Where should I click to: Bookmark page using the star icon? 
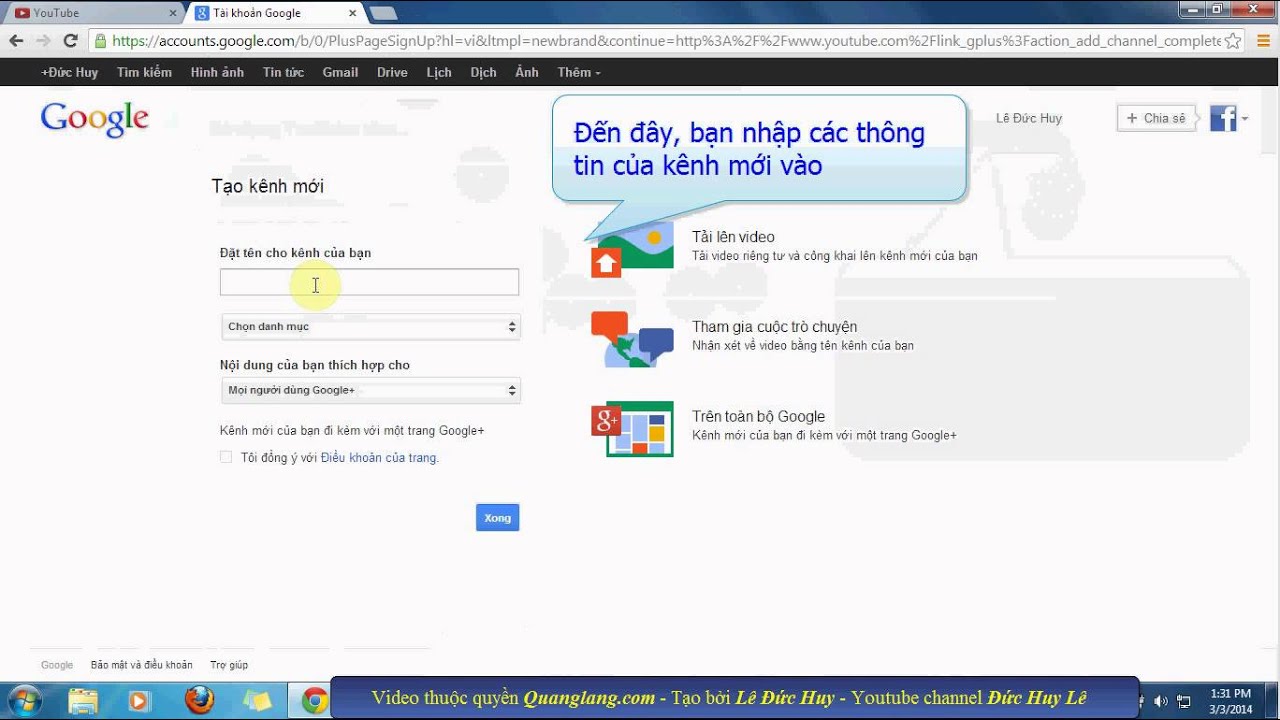click(1233, 41)
